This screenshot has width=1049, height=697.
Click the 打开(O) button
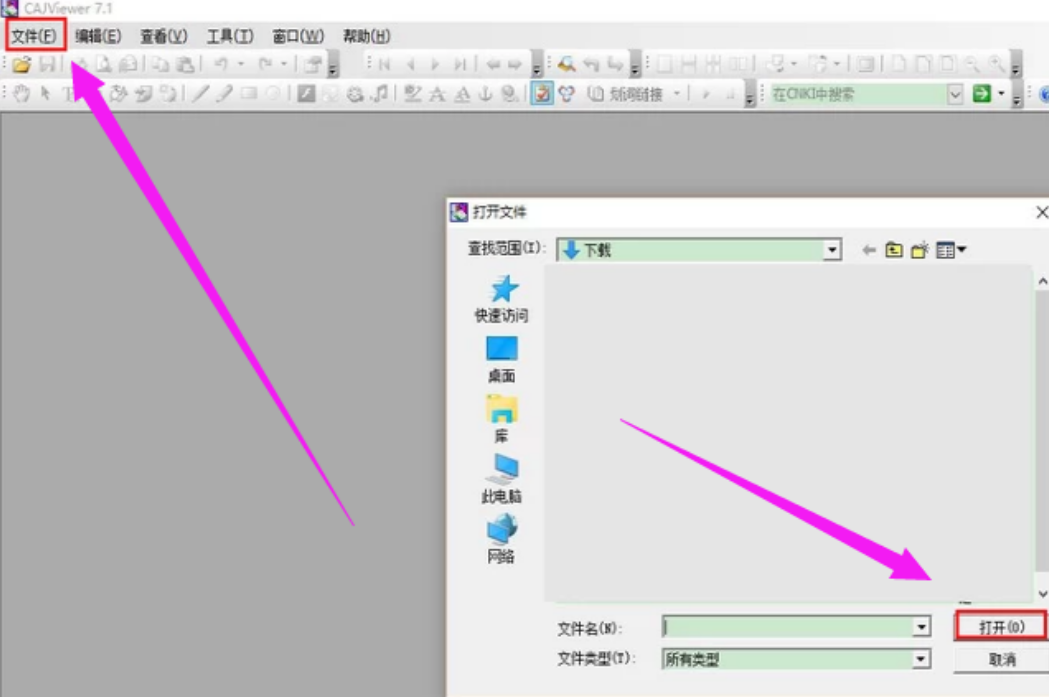(1001, 627)
